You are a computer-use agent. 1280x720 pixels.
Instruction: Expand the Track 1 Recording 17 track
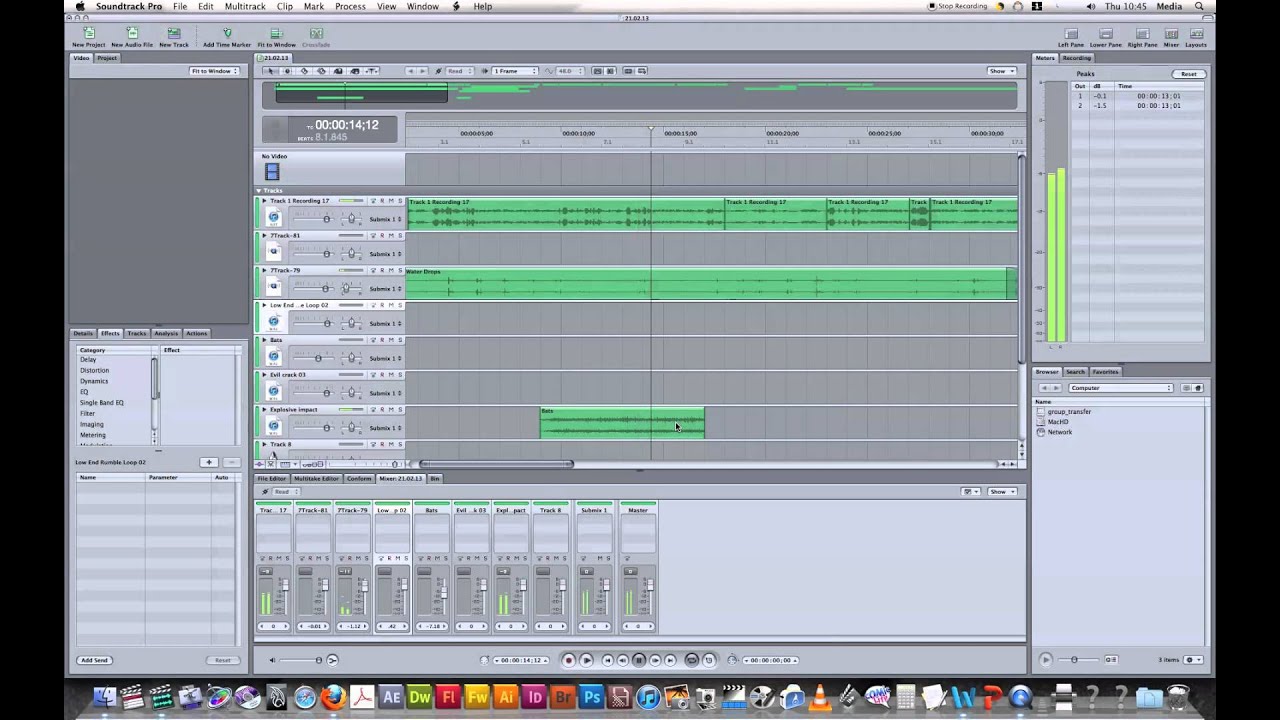264,201
